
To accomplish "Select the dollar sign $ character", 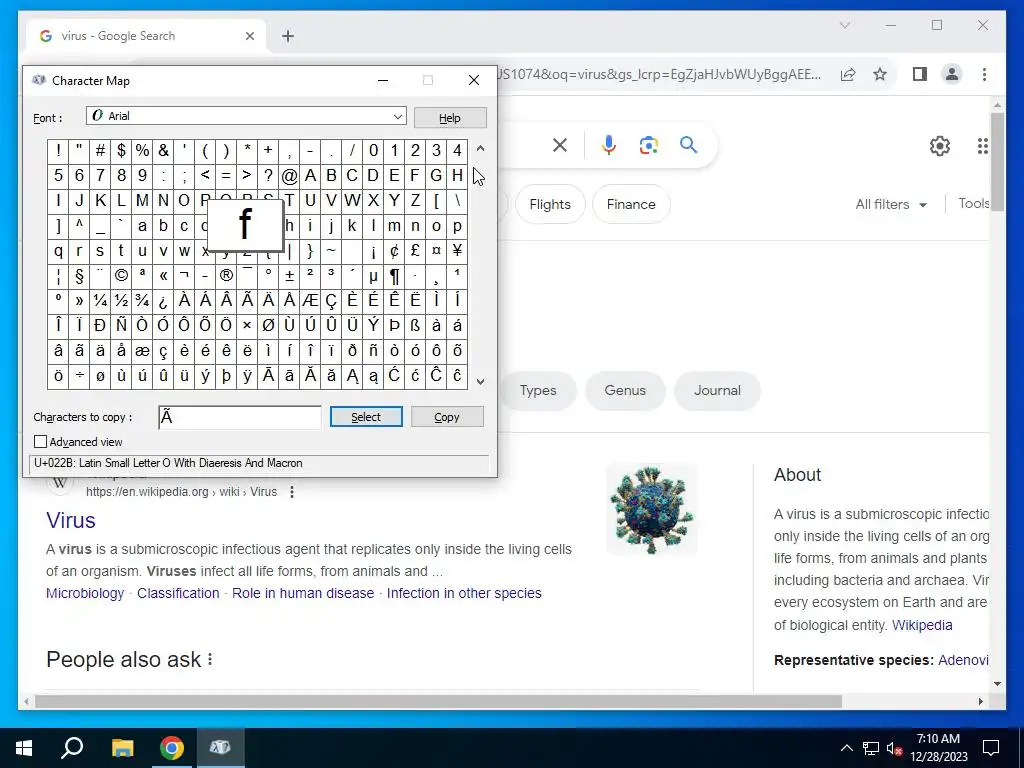I will coord(121,150).
